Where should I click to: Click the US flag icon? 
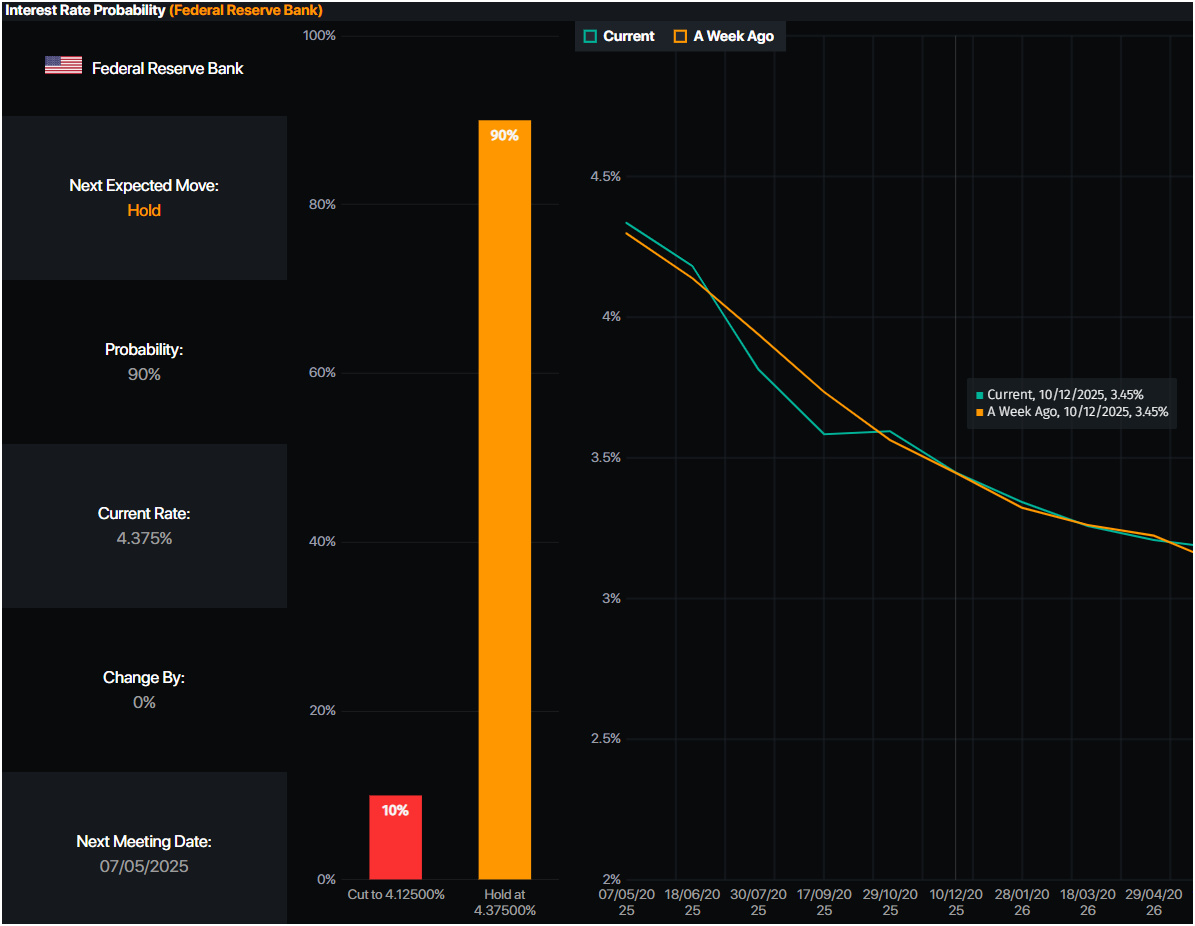click(63, 66)
